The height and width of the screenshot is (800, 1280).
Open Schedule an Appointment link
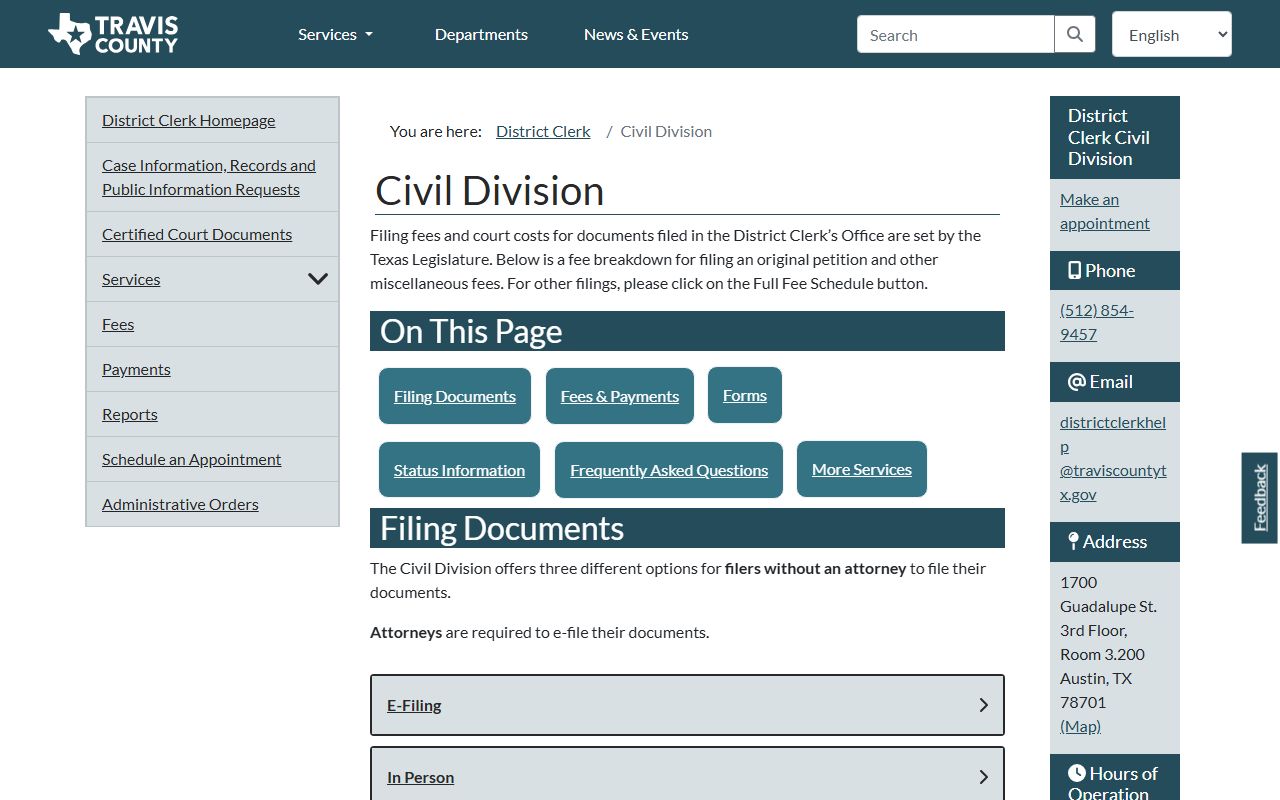[x=191, y=459]
